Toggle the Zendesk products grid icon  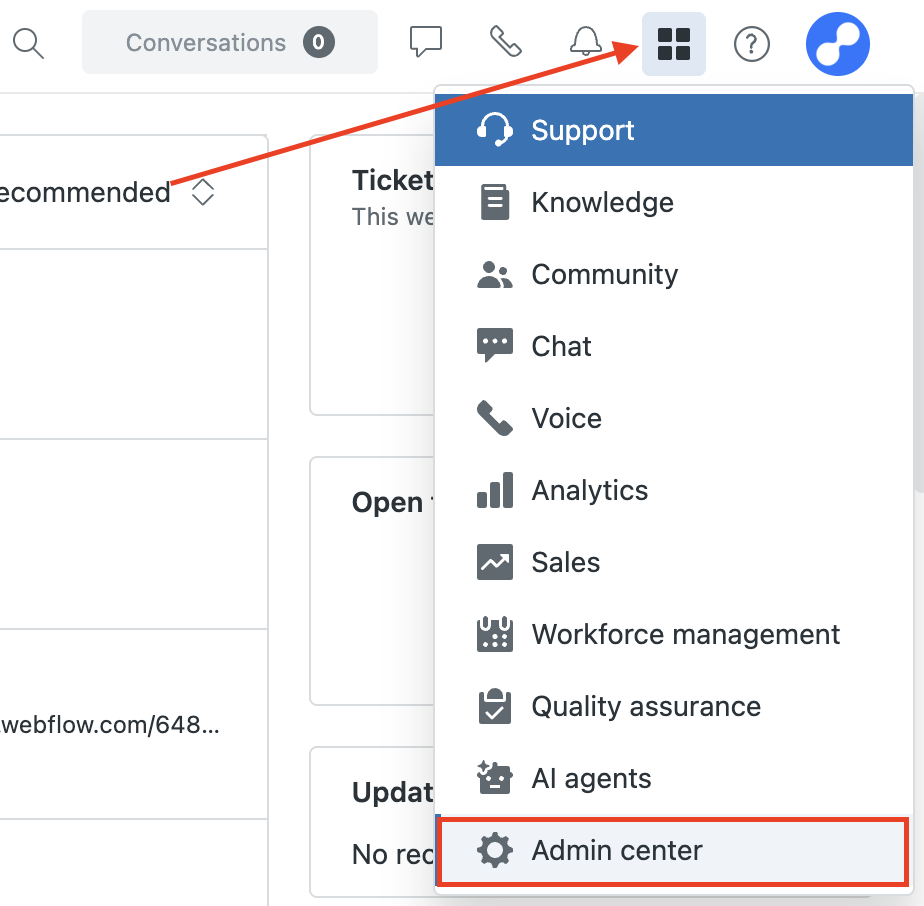[x=674, y=44]
